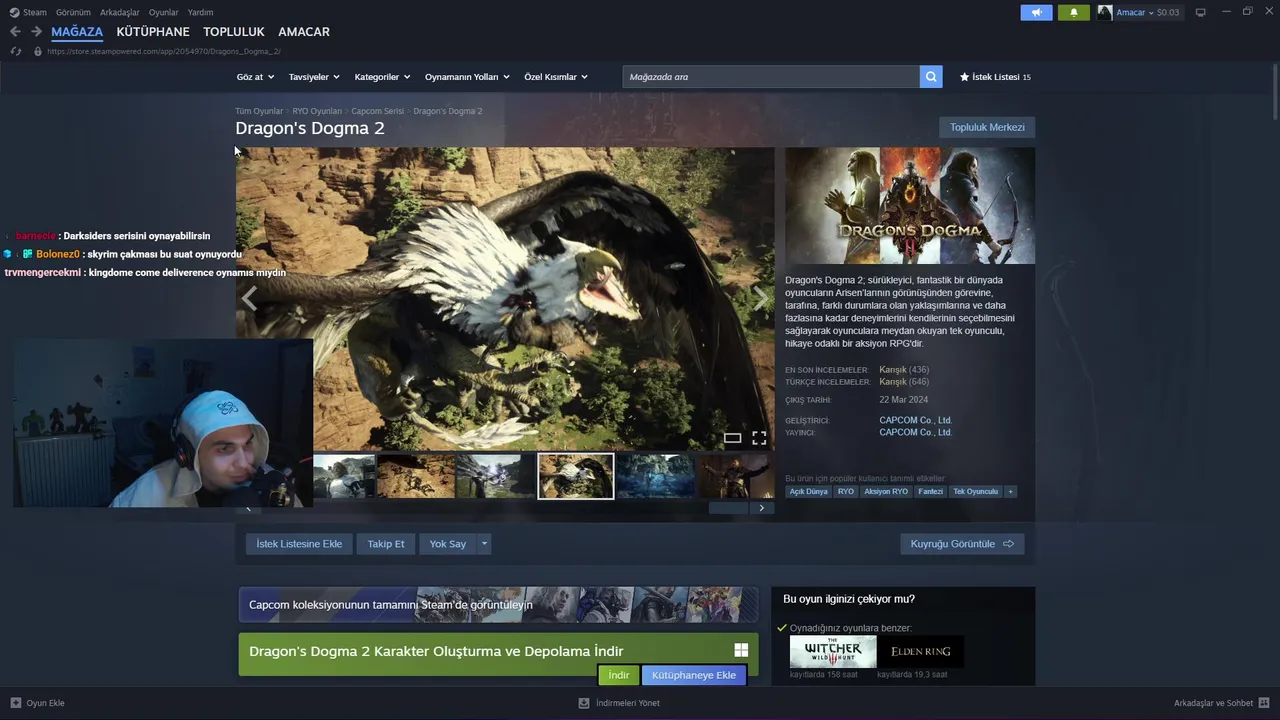Click the Mağazada ara search field
The width and height of the screenshot is (1280, 720).
(x=771, y=77)
